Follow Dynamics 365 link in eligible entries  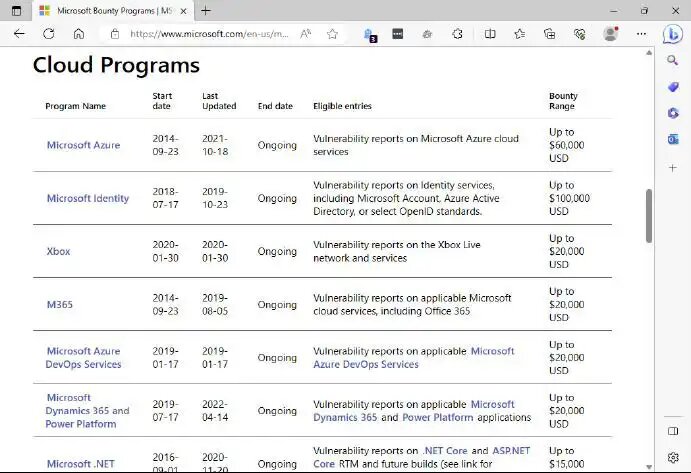pyautogui.click(x=345, y=417)
